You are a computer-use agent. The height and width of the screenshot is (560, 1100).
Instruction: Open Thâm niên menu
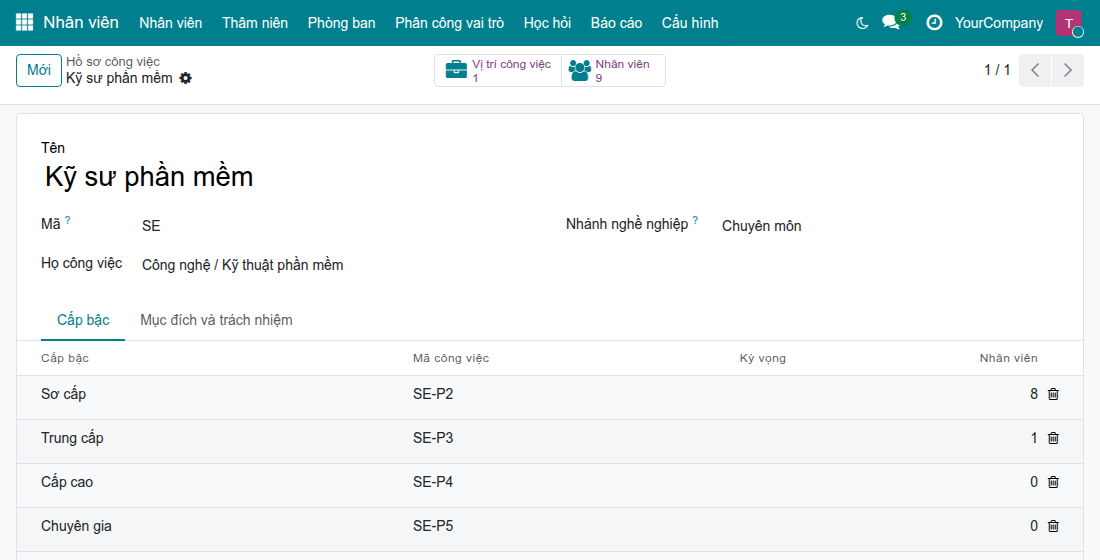click(255, 23)
